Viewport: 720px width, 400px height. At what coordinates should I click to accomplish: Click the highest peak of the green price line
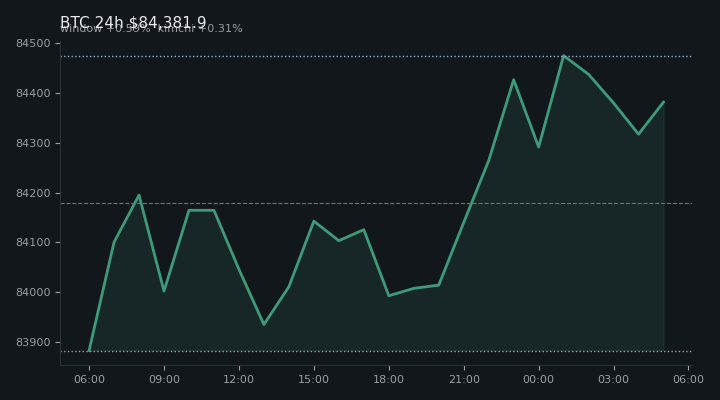tap(563, 56)
